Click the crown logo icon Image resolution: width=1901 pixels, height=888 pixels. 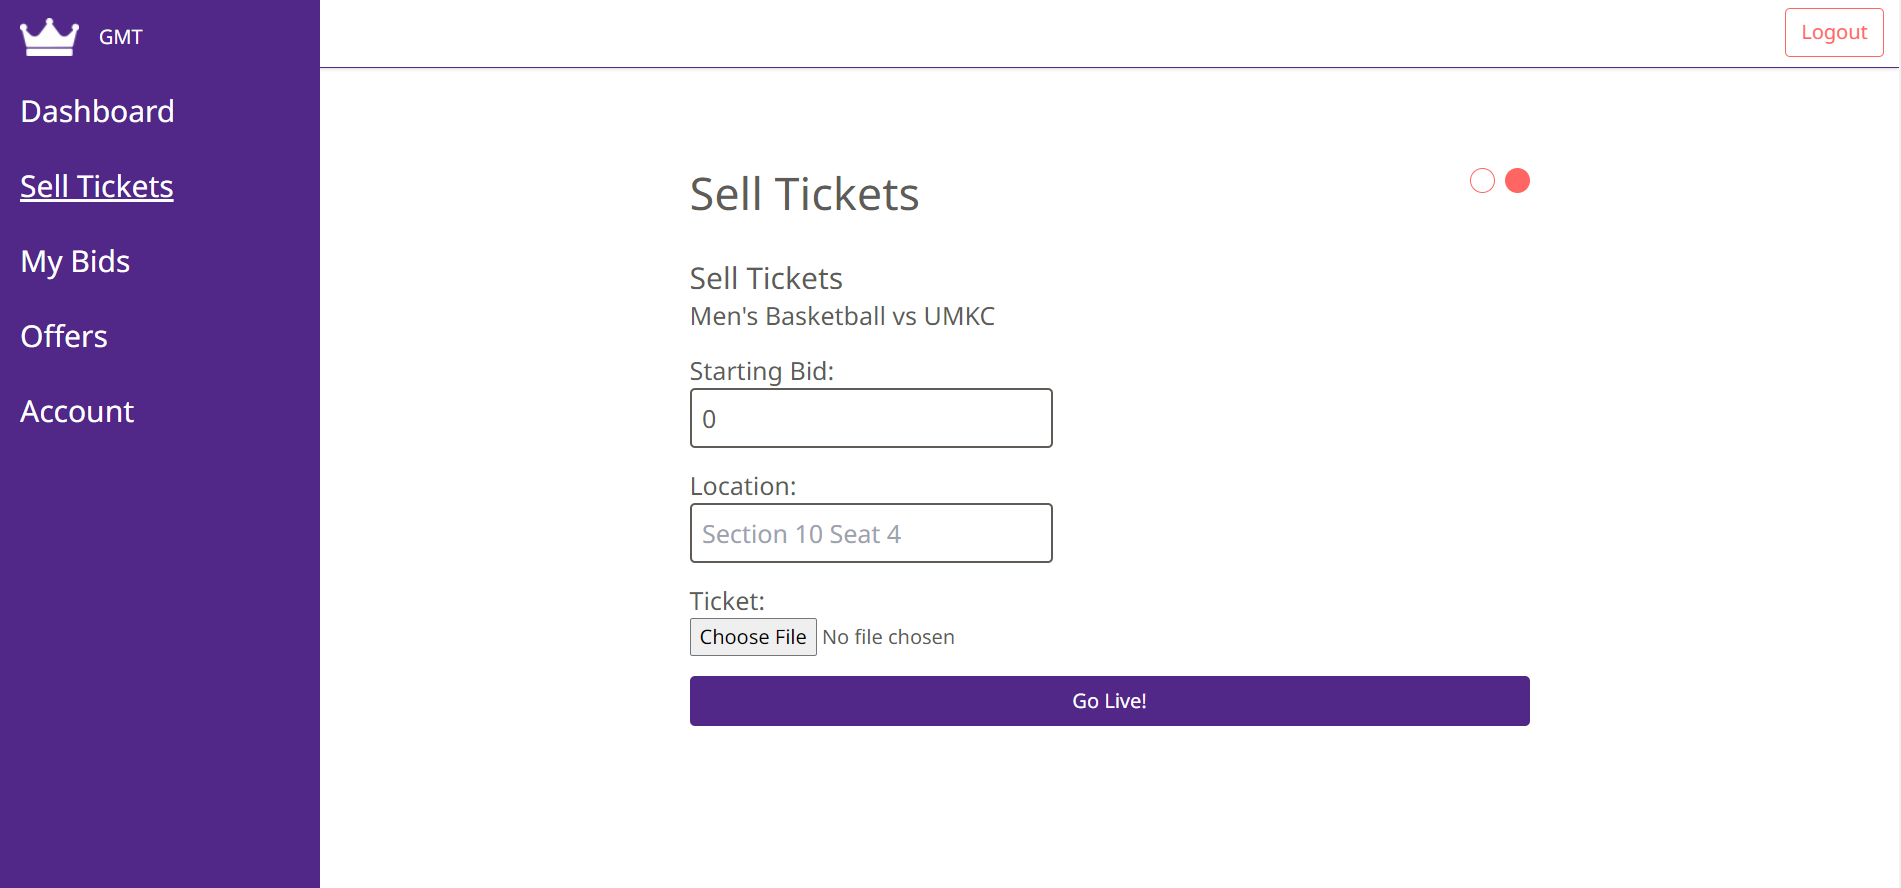49,37
